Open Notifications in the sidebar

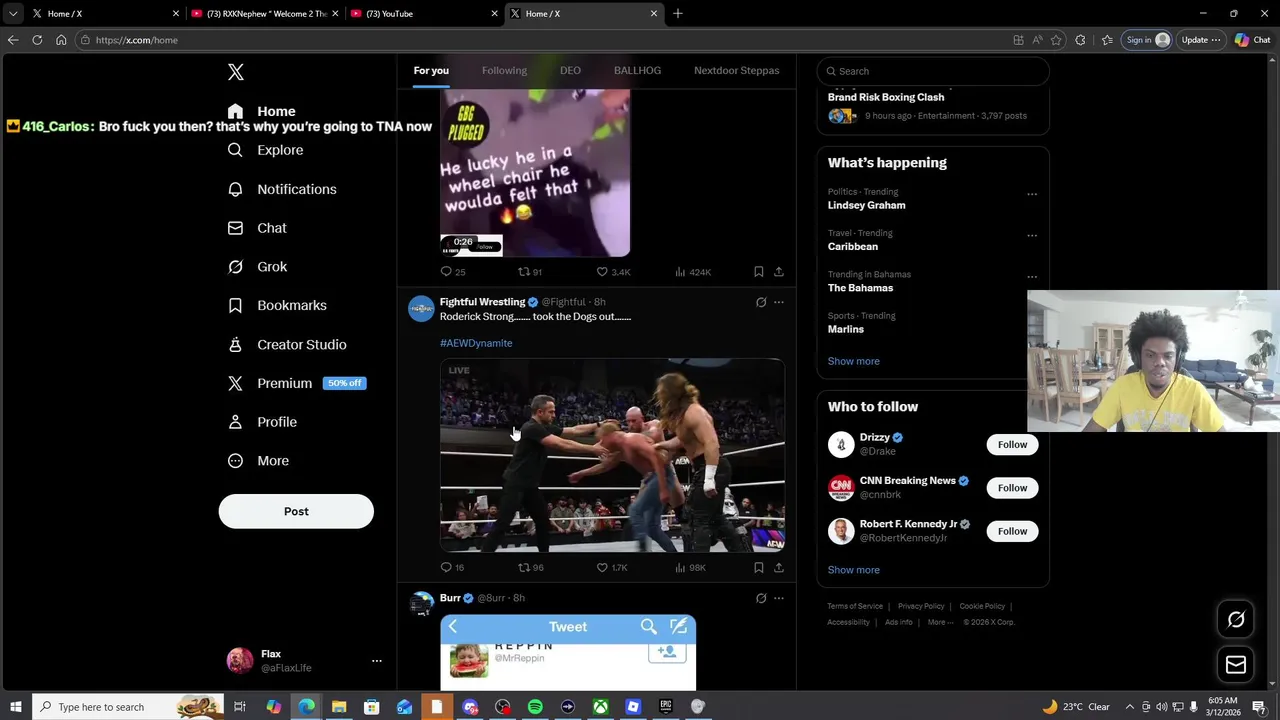[282, 189]
